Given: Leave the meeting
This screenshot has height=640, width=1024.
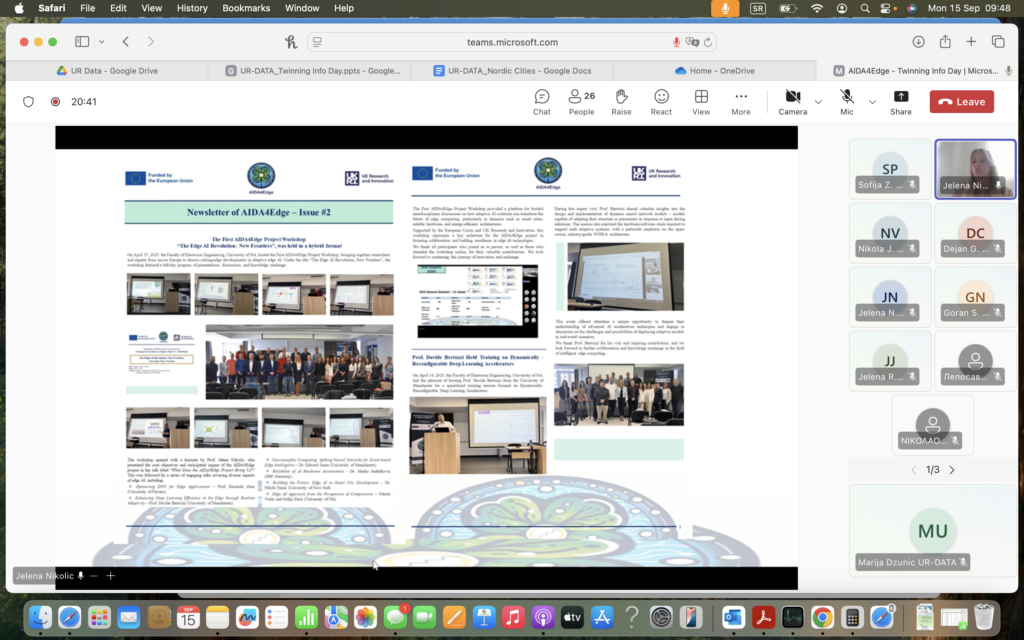Looking at the screenshot, I should coord(961,102).
